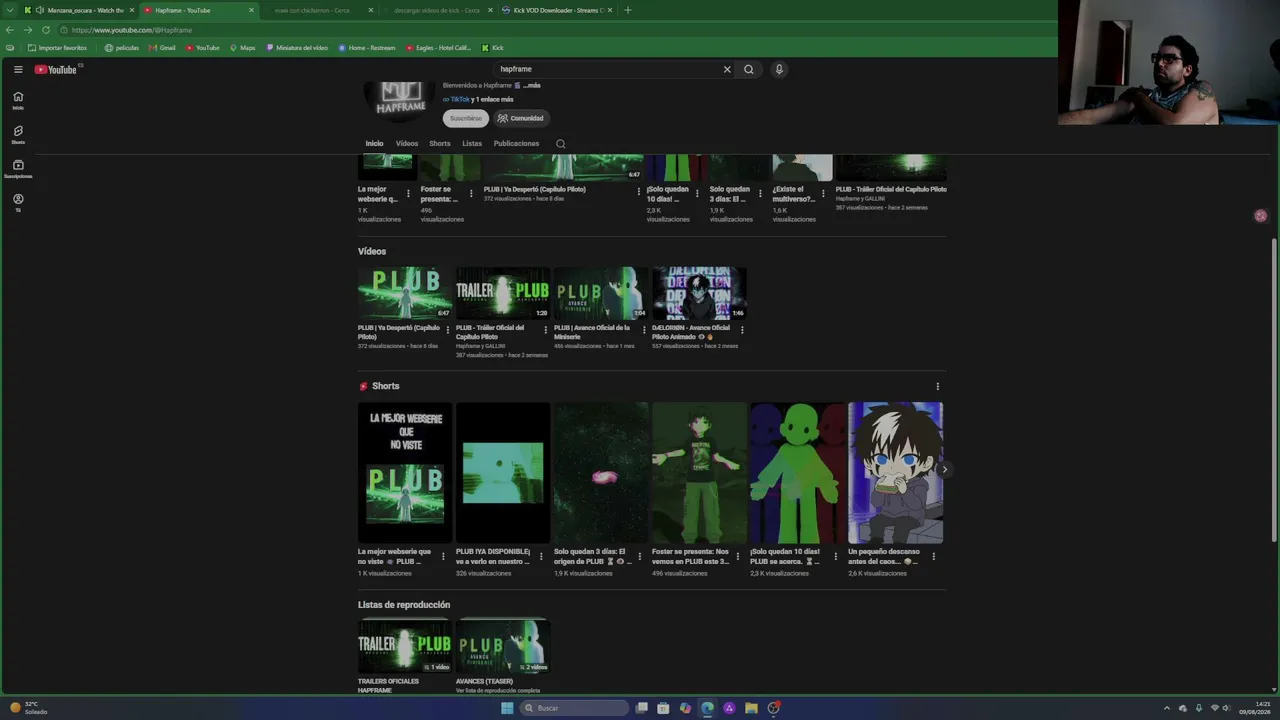
Task: Click the page vertical scrollbar thumb
Action: [x=1273, y=390]
